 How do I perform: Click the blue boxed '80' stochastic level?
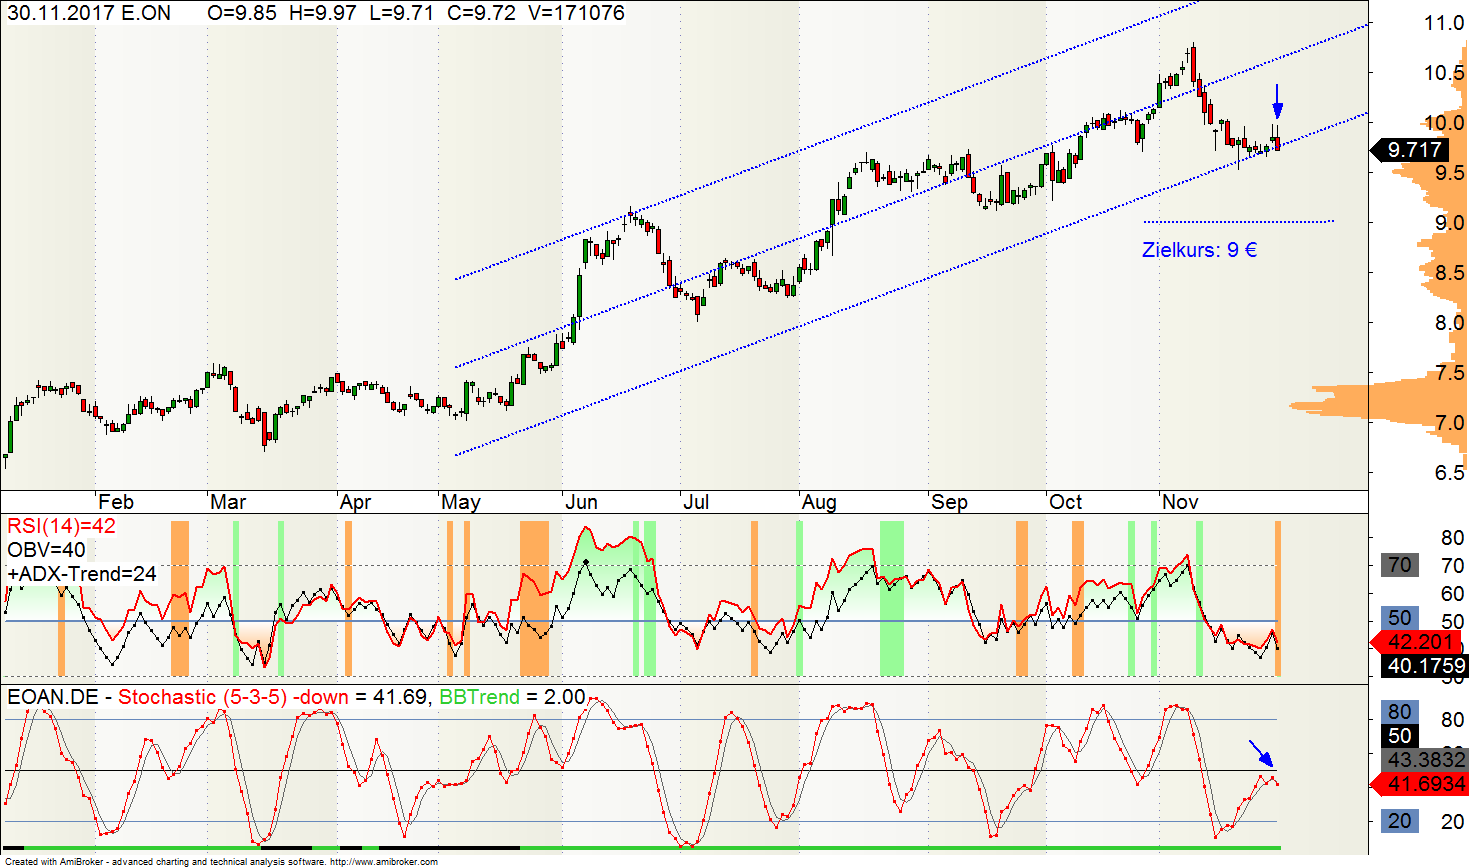click(x=1400, y=712)
